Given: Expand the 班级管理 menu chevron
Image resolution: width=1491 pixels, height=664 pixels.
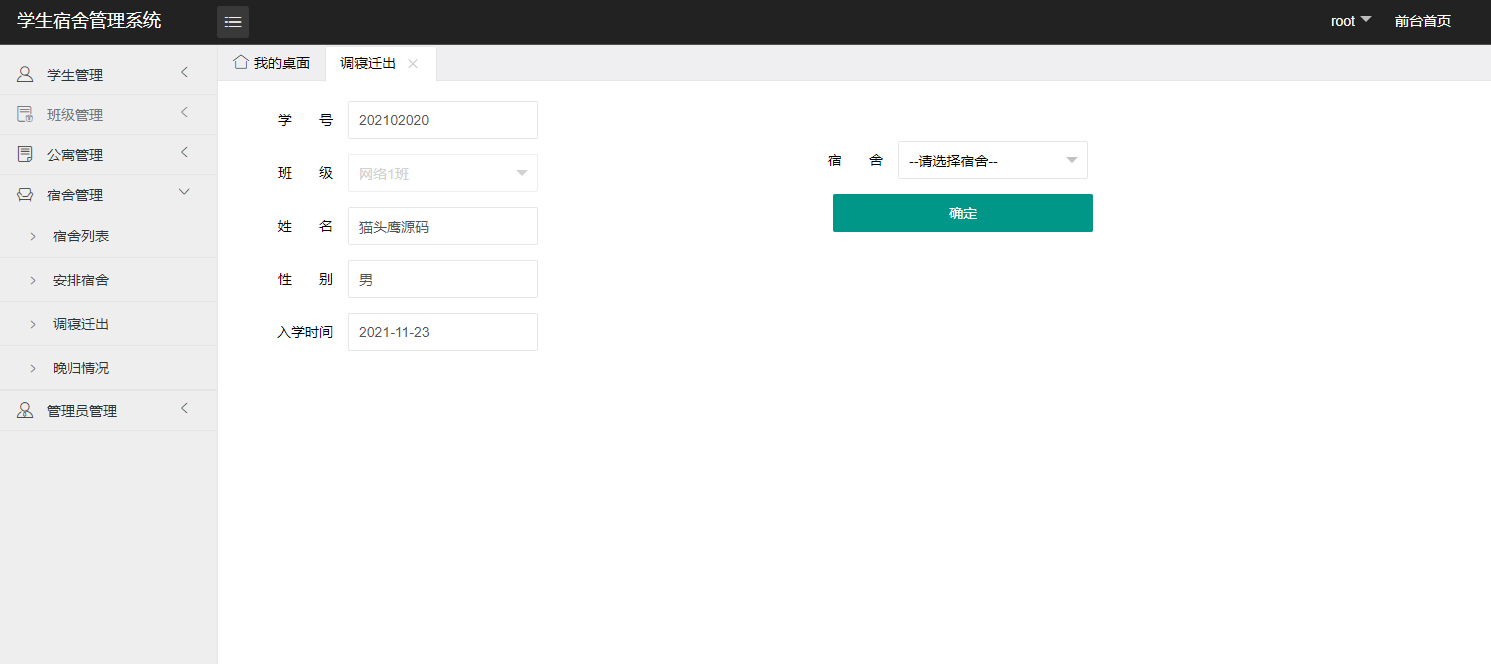Looking at the screenshot, I should 184,112.
